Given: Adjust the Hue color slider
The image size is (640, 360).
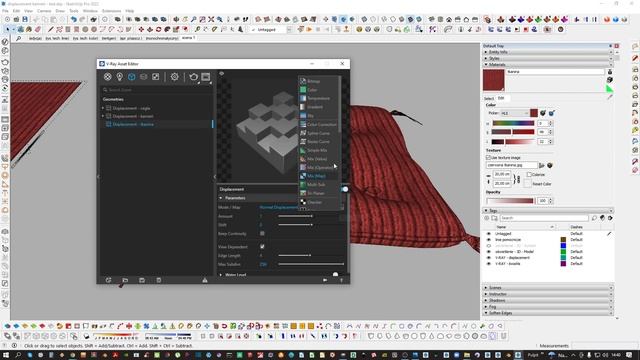Looking at the screenshot, I should tap(513, 123).
